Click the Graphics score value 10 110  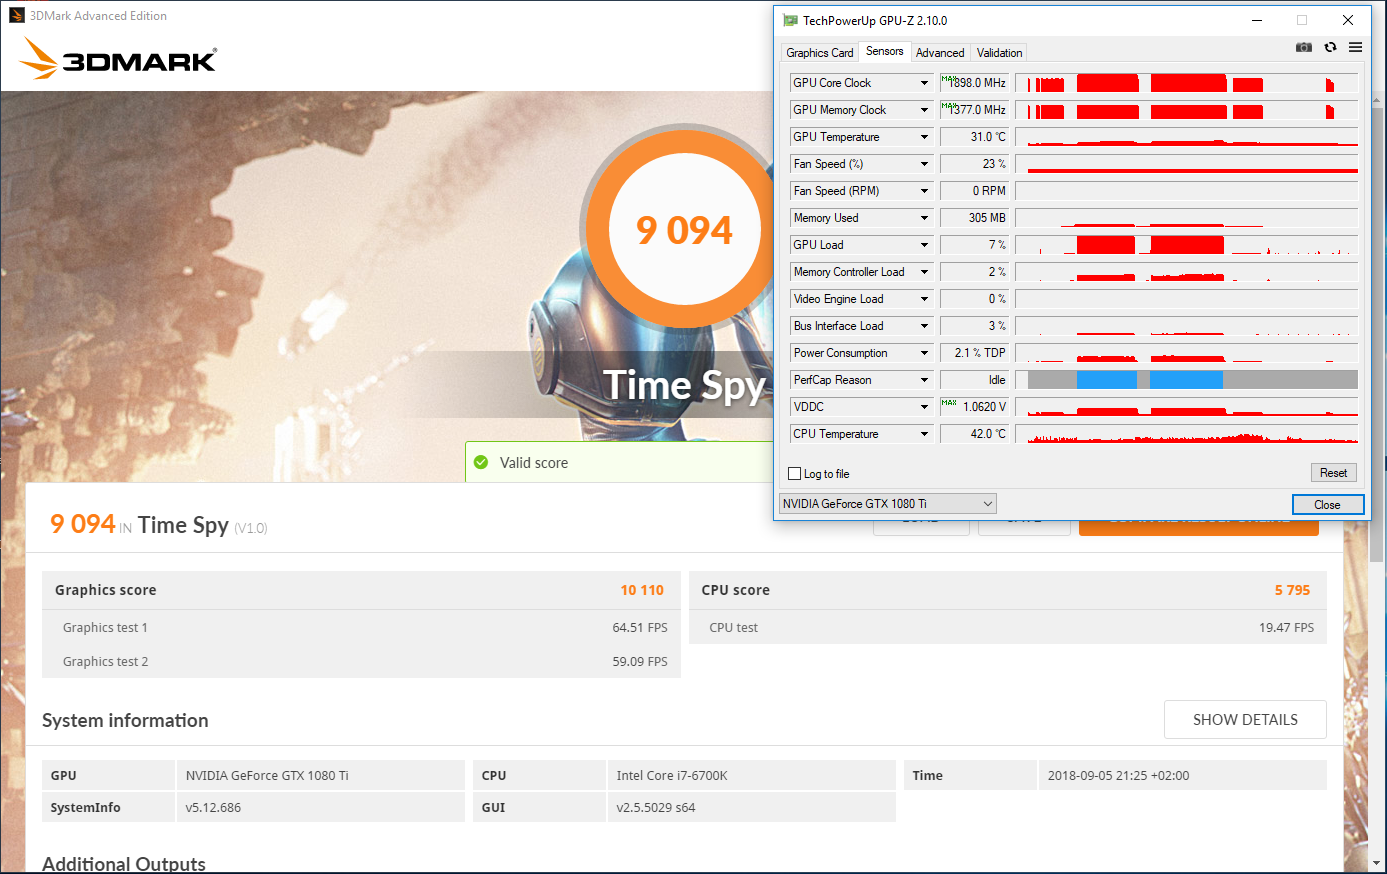(x=642, y=590)
